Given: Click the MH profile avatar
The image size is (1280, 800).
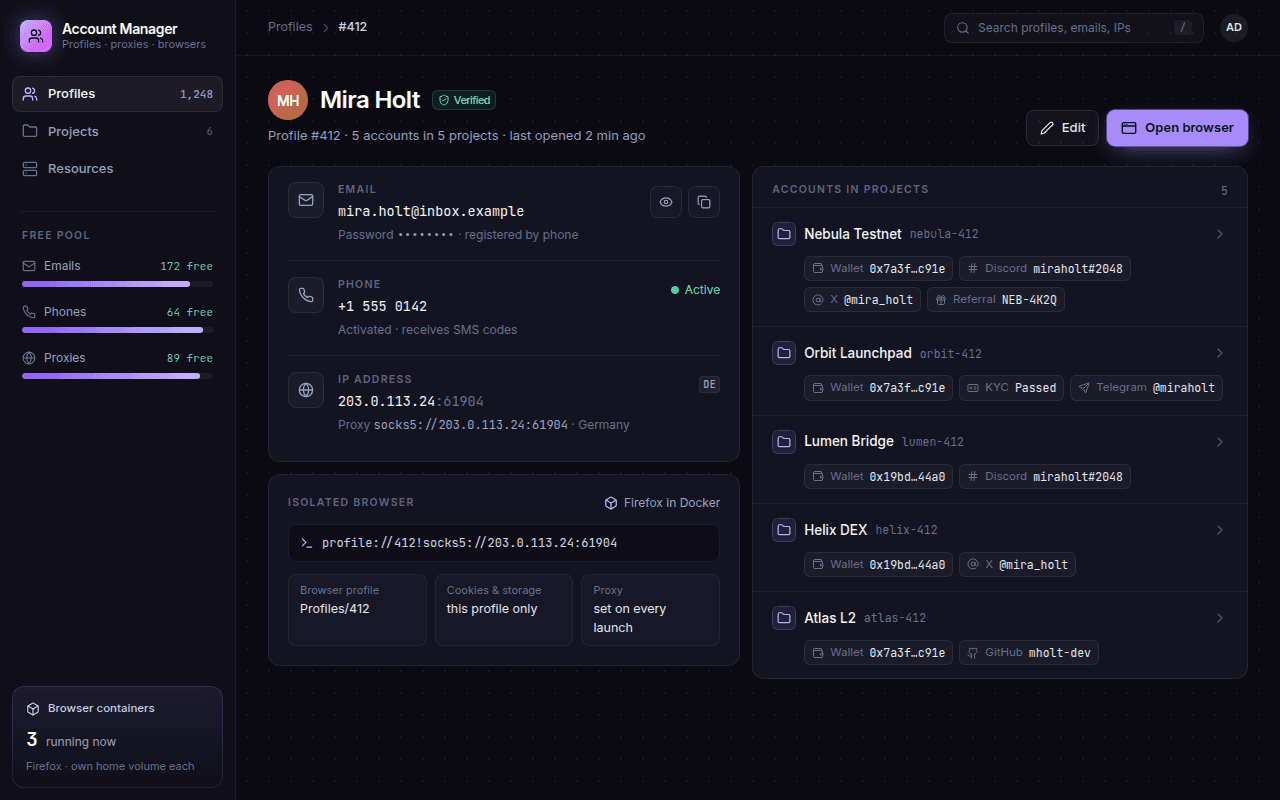Looking at the screenshot, I should coord(288,100).
